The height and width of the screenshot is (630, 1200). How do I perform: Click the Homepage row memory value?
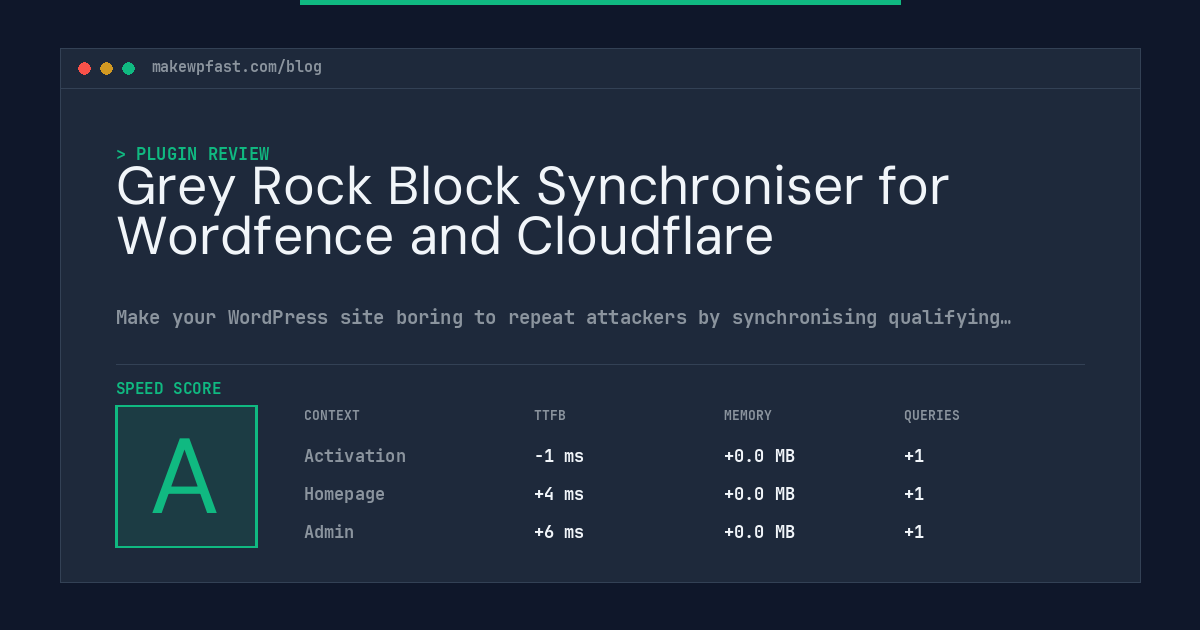[x=759, y=494]
